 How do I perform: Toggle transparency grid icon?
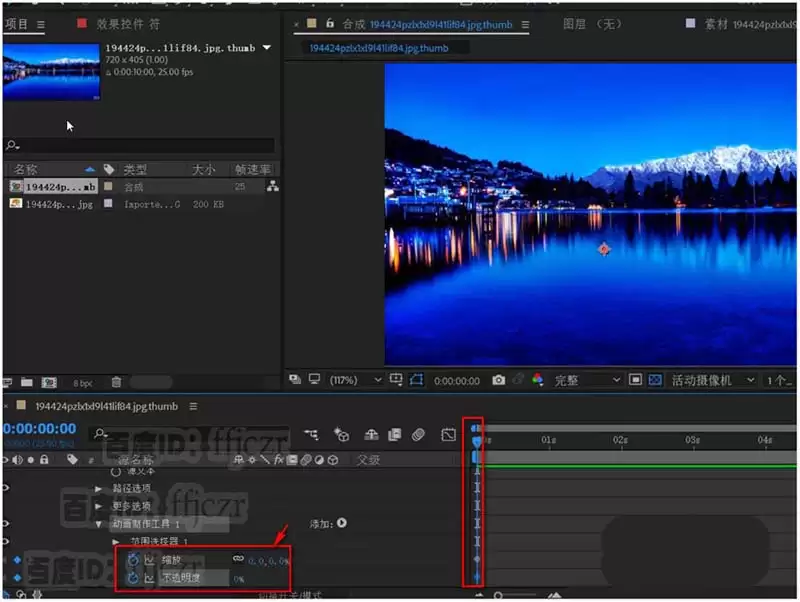tap(655, 380)
